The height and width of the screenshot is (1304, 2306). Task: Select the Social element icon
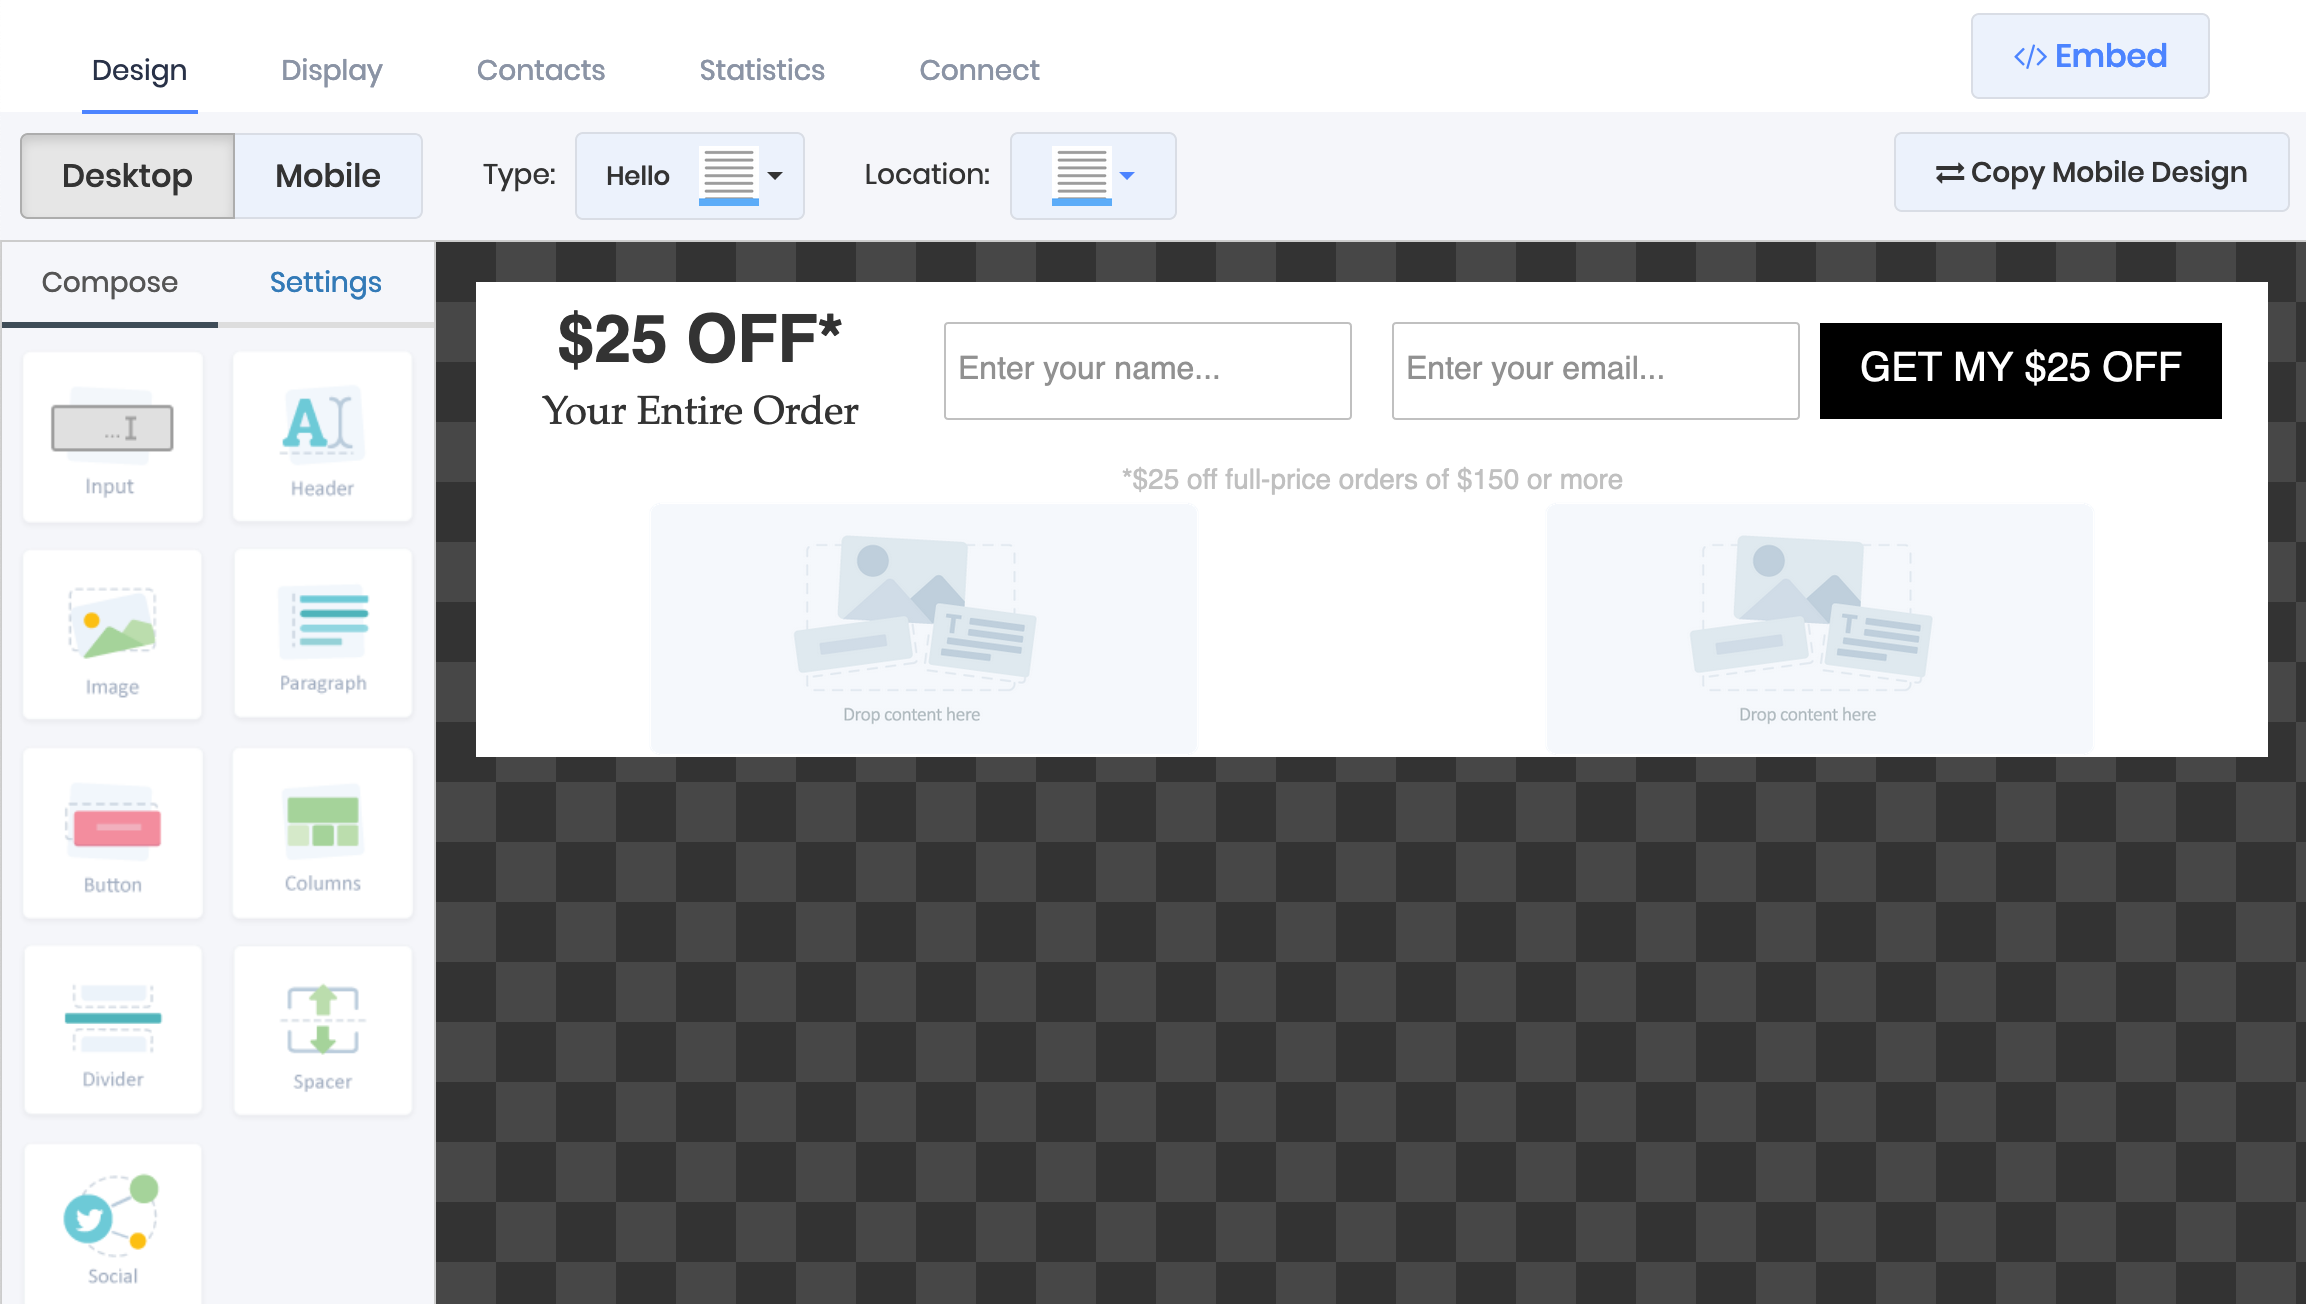(x=112, y=1225)
